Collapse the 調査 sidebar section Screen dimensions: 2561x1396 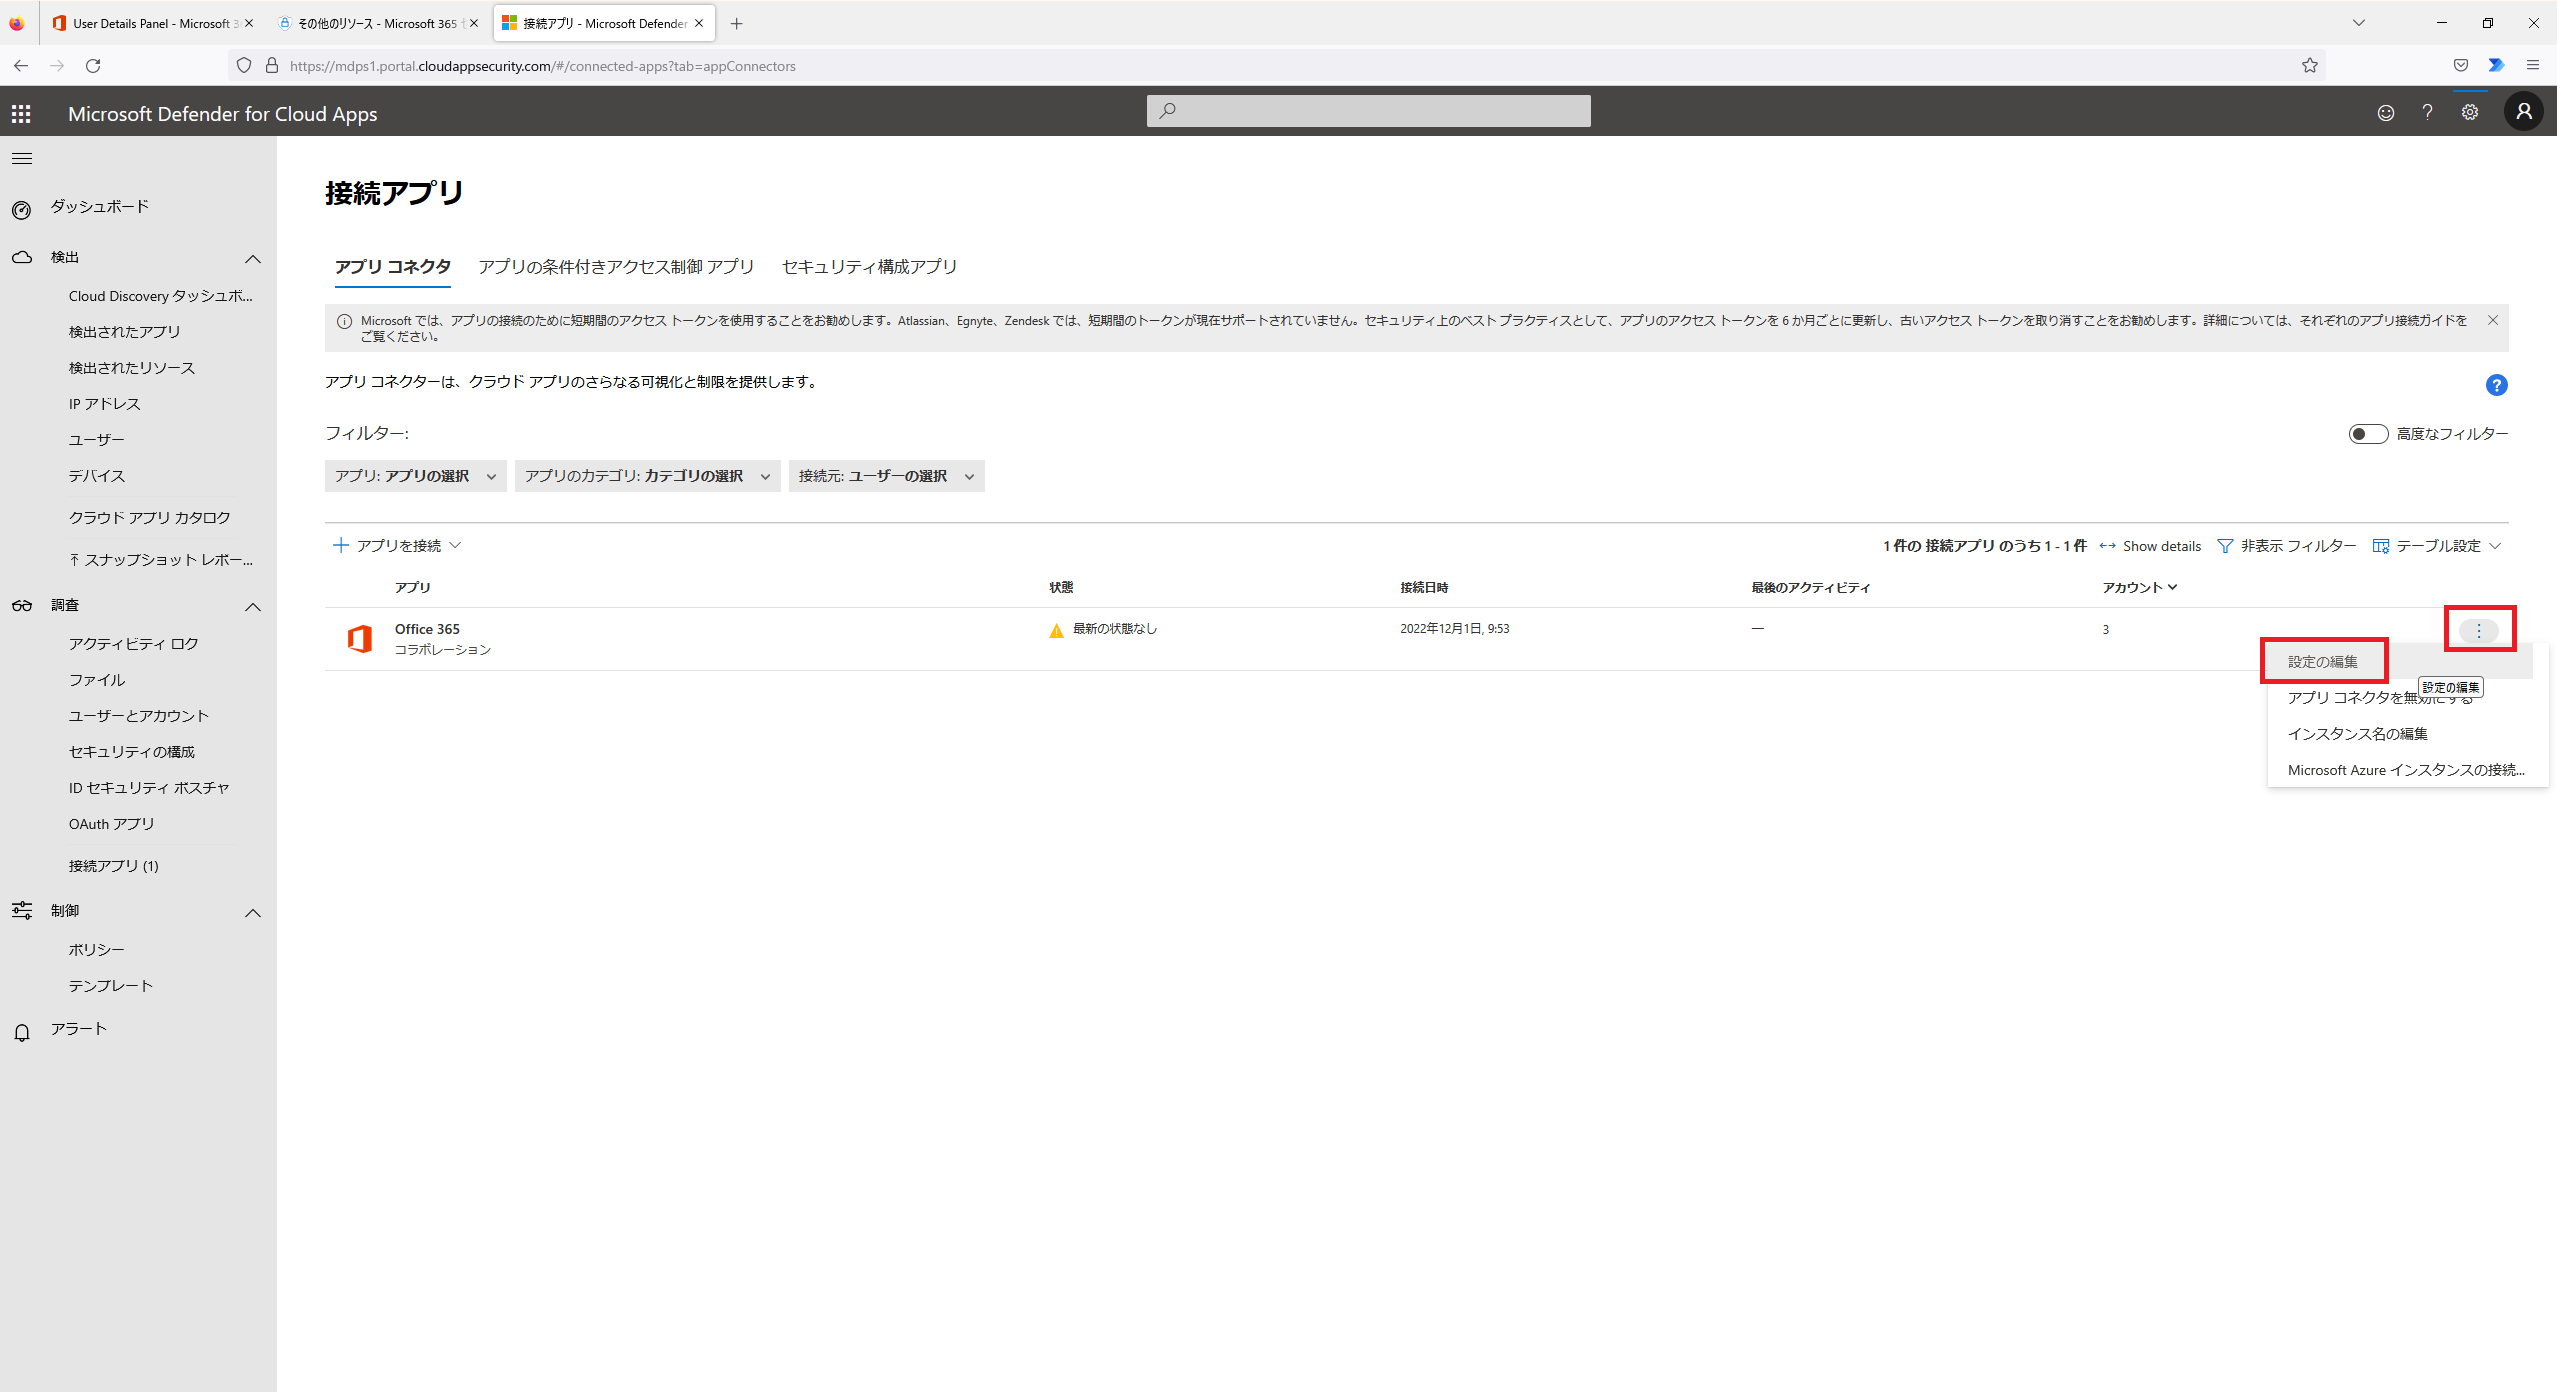point(253,609)
